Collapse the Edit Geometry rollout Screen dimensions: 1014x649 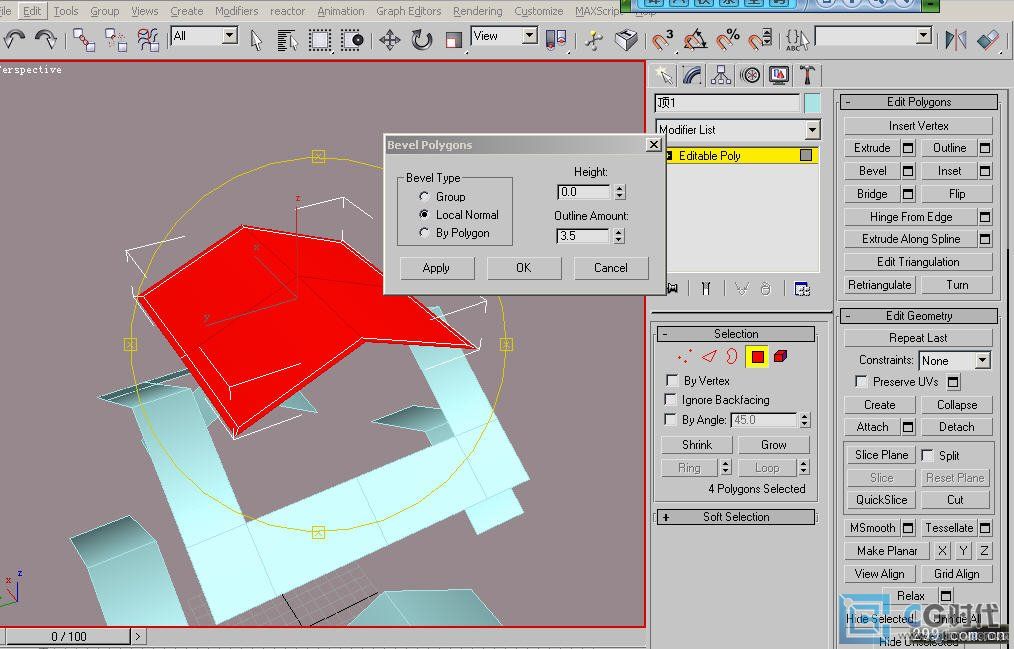click(918, 315)
